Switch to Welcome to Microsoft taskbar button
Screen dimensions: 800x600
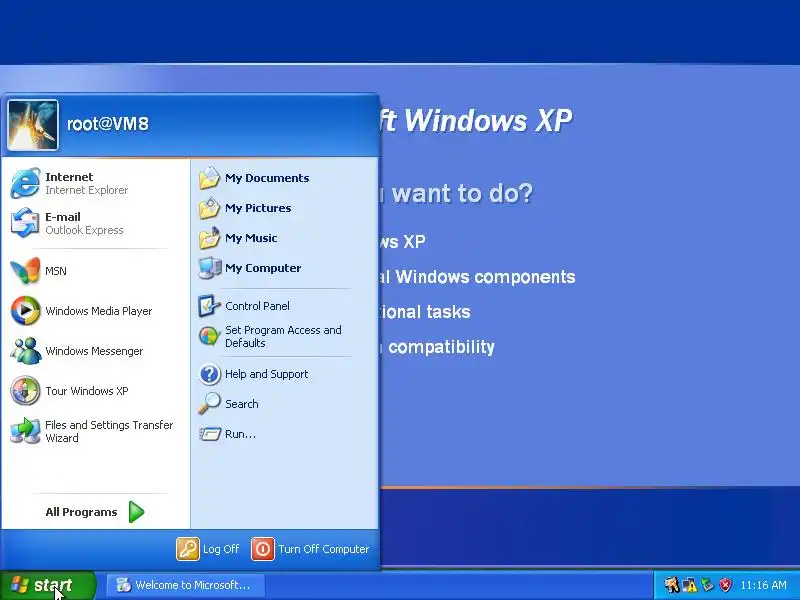pyautogui.click(x=186, y=585)
